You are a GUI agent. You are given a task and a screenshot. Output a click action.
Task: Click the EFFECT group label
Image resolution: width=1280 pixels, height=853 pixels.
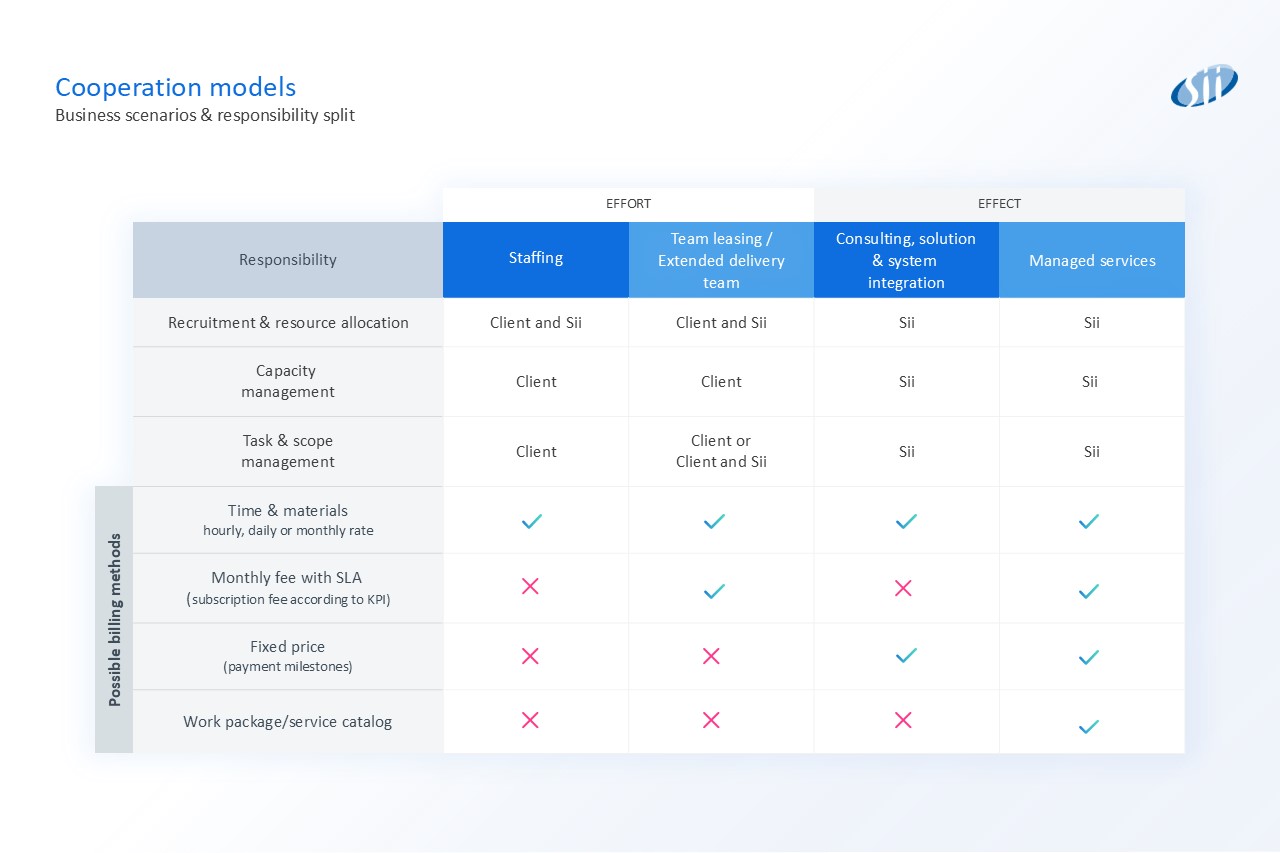tap(999, 204)
